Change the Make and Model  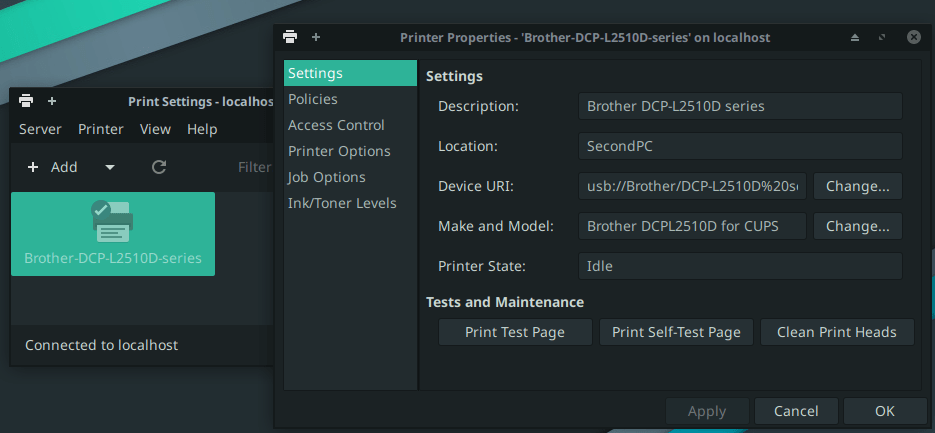[x=857, y=226]
